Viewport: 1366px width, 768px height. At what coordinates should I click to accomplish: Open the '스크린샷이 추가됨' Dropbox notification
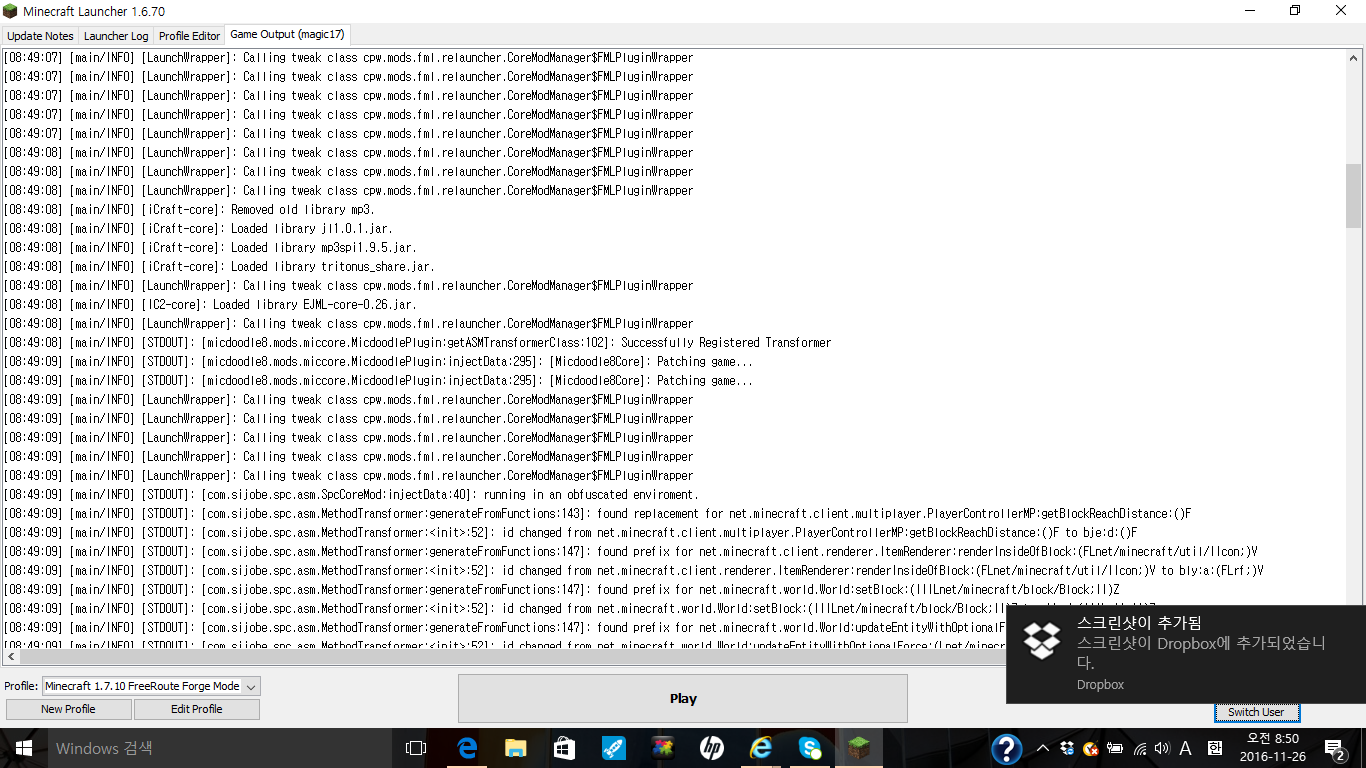point(1186,654)
